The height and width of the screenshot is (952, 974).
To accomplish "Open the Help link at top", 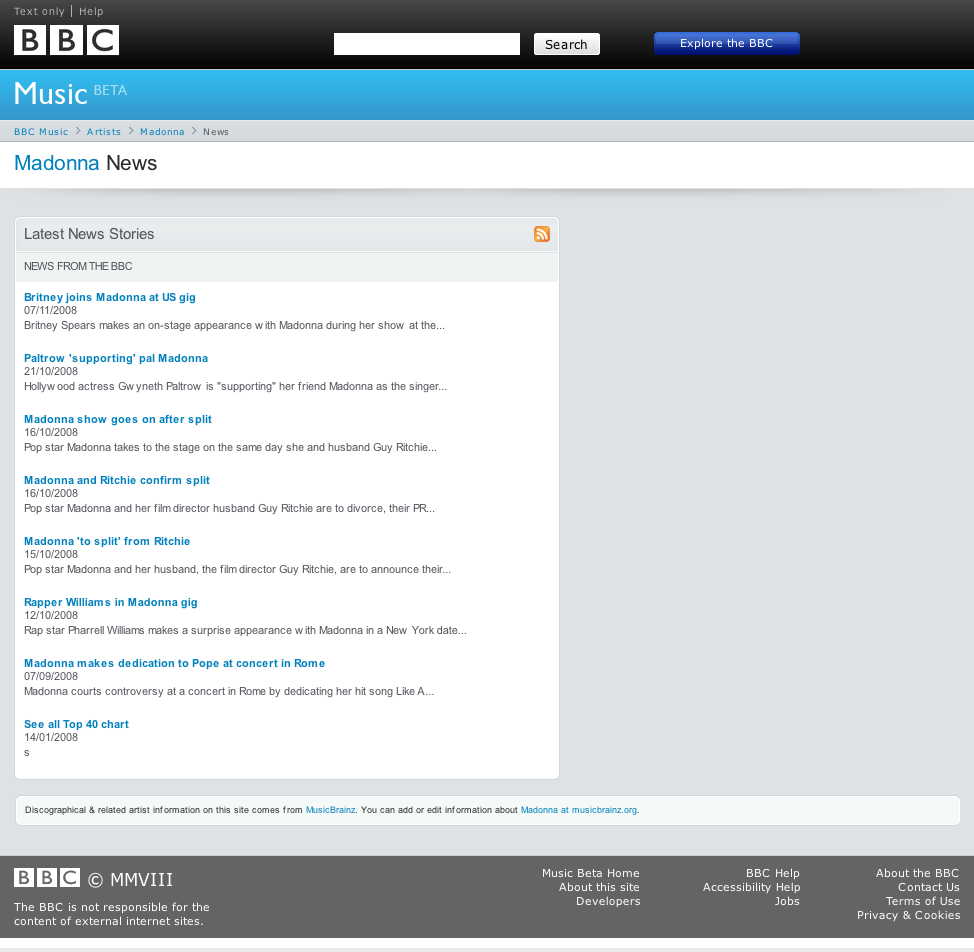I will tap(91, 11).
